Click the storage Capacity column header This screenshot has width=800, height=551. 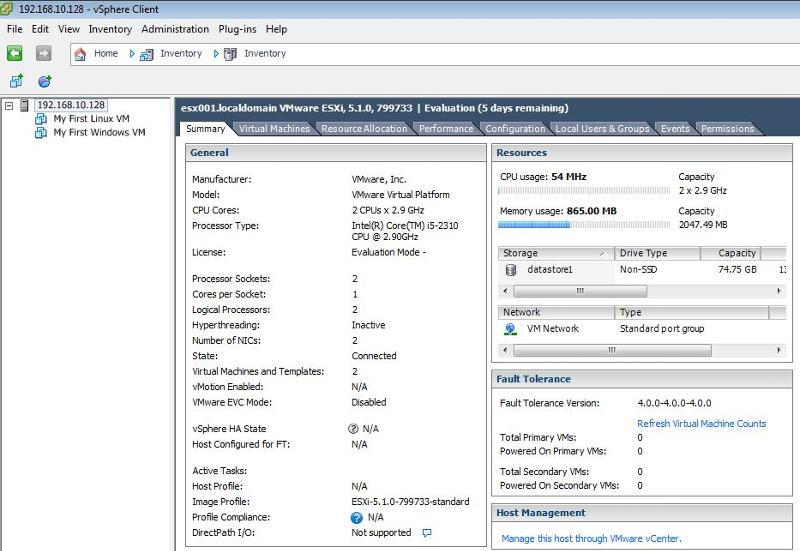[x=731, y=253]
